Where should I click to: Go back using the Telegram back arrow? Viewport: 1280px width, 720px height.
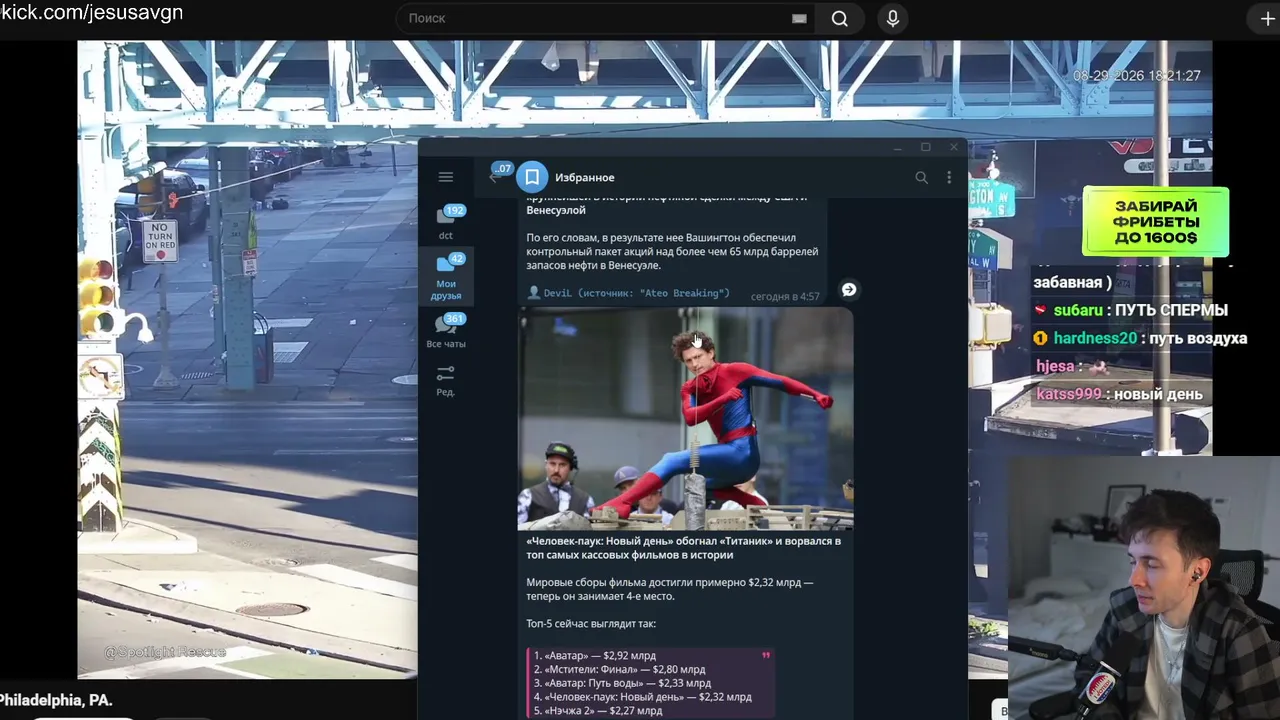(493, 177)
